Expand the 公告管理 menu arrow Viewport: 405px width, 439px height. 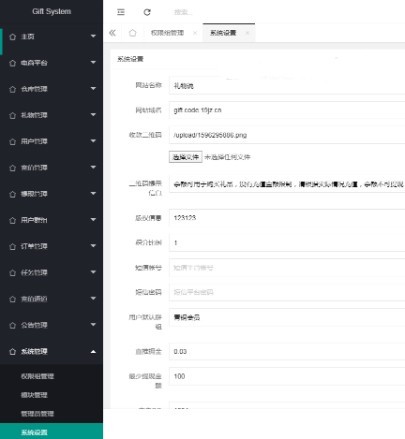pyautogui.click(x=93, y=324)
